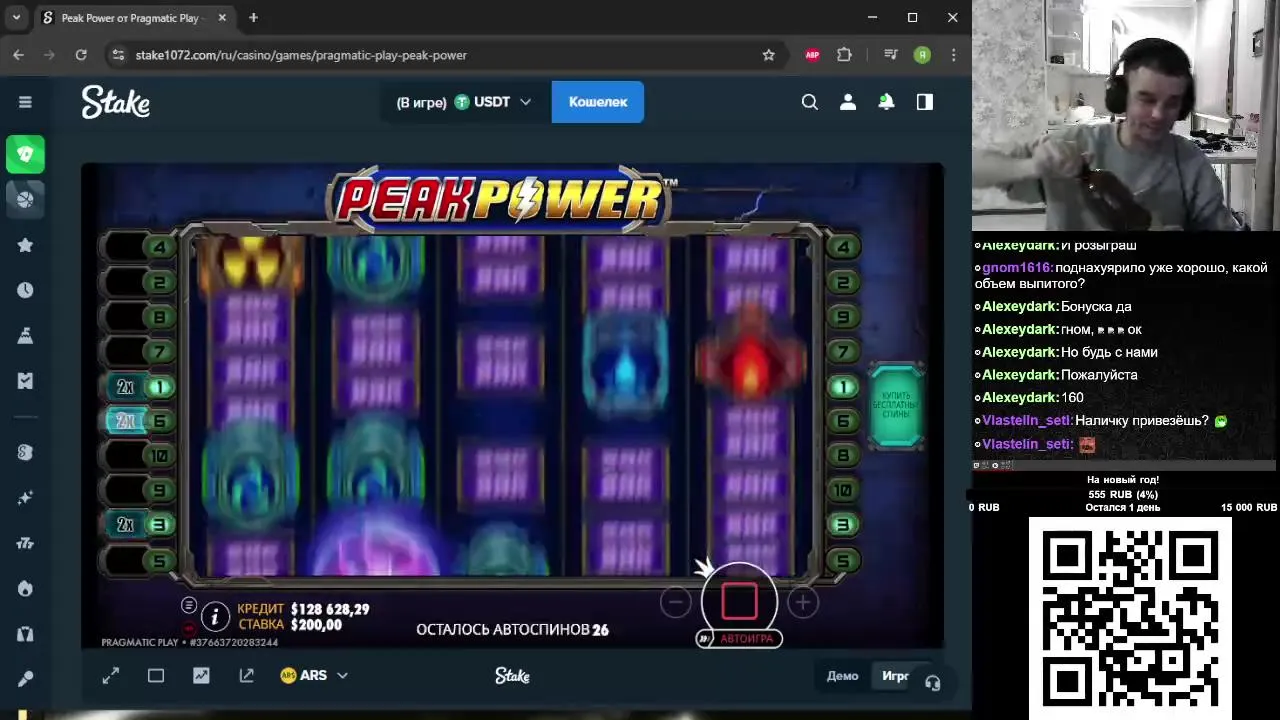The image size is (1280, 720).
Task: Switch to theatre mode rectangle icon
Action: pos(156,676)
